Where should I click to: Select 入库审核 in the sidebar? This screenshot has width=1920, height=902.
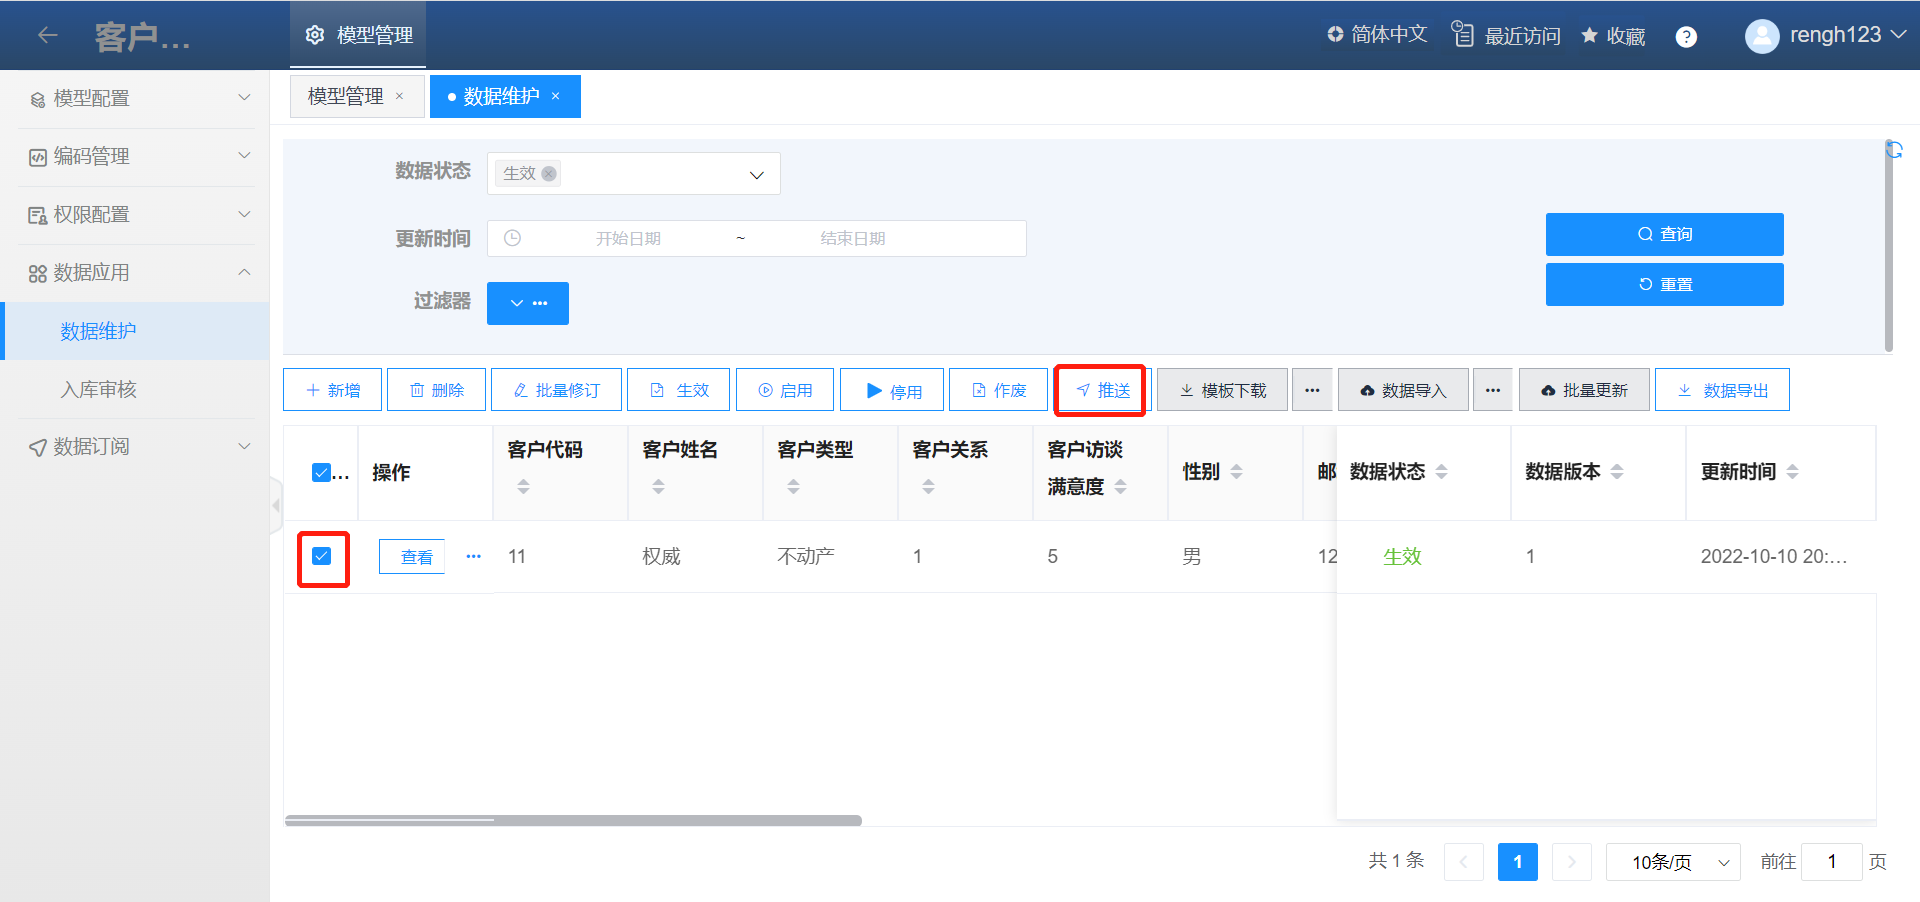(98, 389)
